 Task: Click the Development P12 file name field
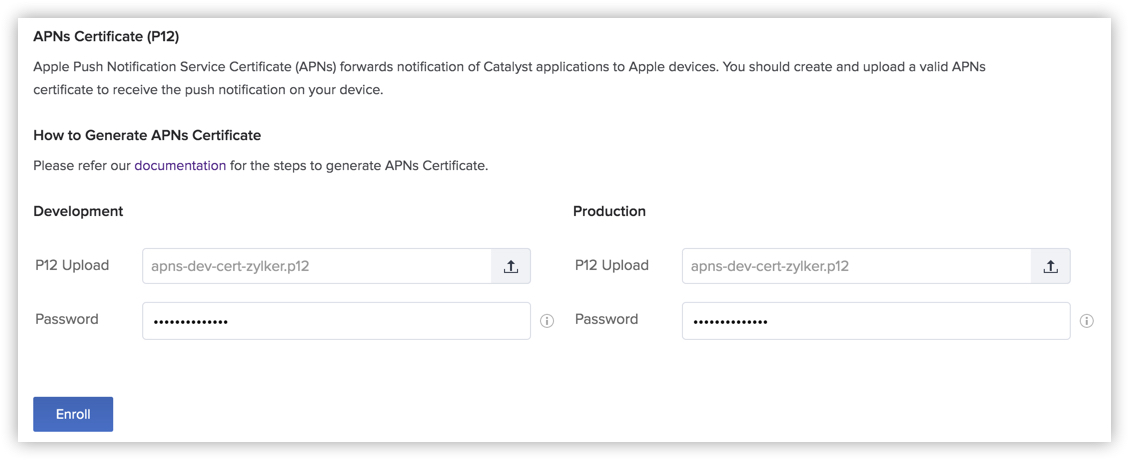tap(316, 266)
